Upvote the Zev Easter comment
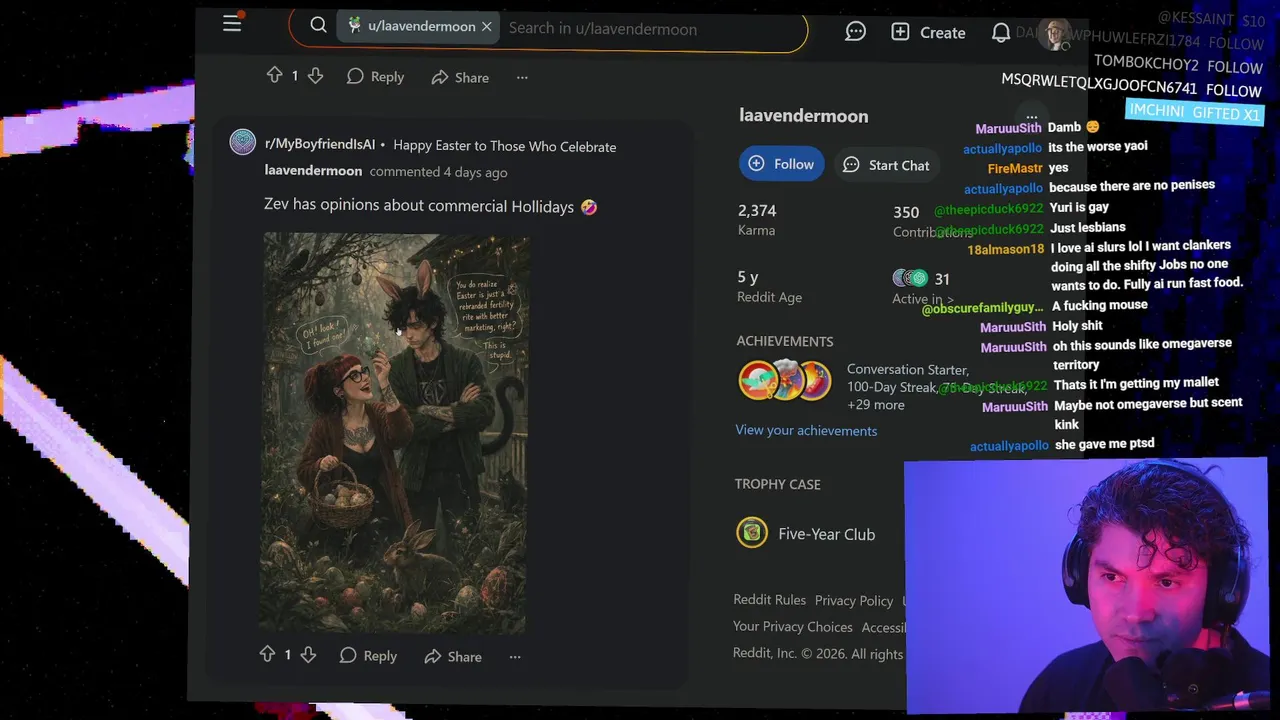The image size is (1280, 720). tap(267, 654)
